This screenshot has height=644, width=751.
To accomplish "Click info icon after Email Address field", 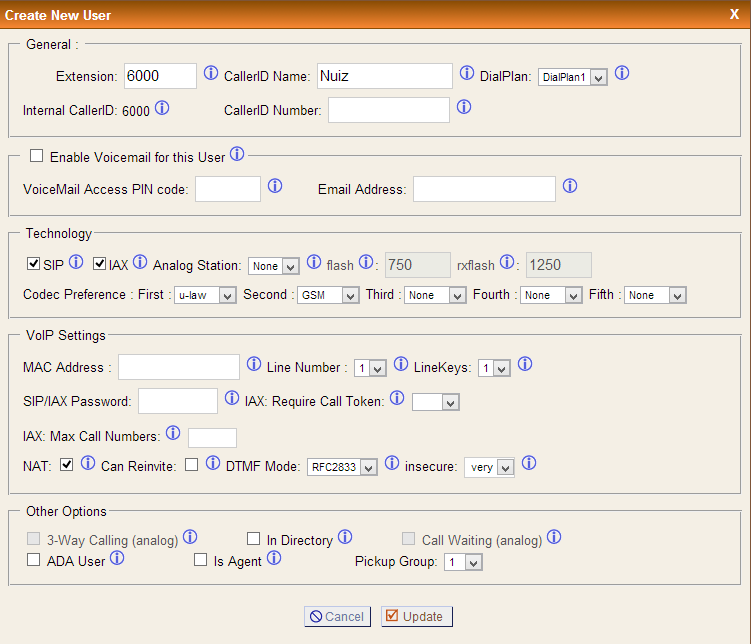I will [x=570, y=186].
